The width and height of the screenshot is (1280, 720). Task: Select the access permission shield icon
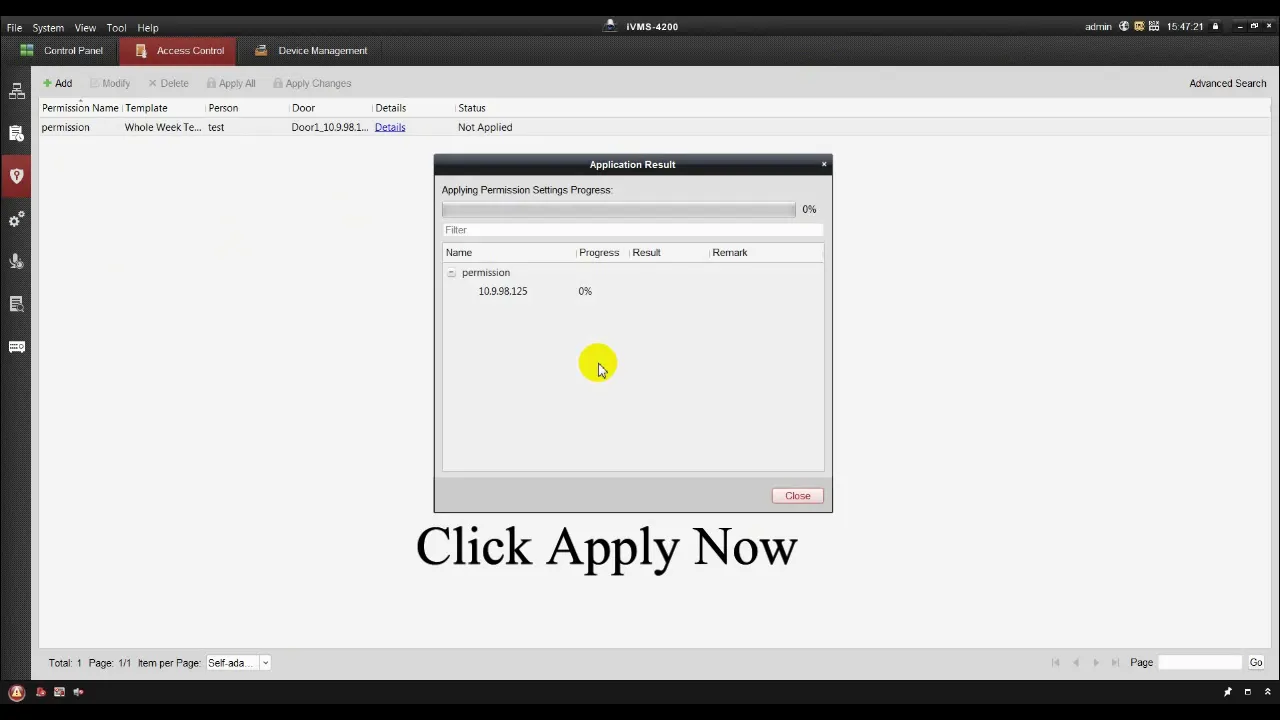pyautogui.click(x=16, y=176)
